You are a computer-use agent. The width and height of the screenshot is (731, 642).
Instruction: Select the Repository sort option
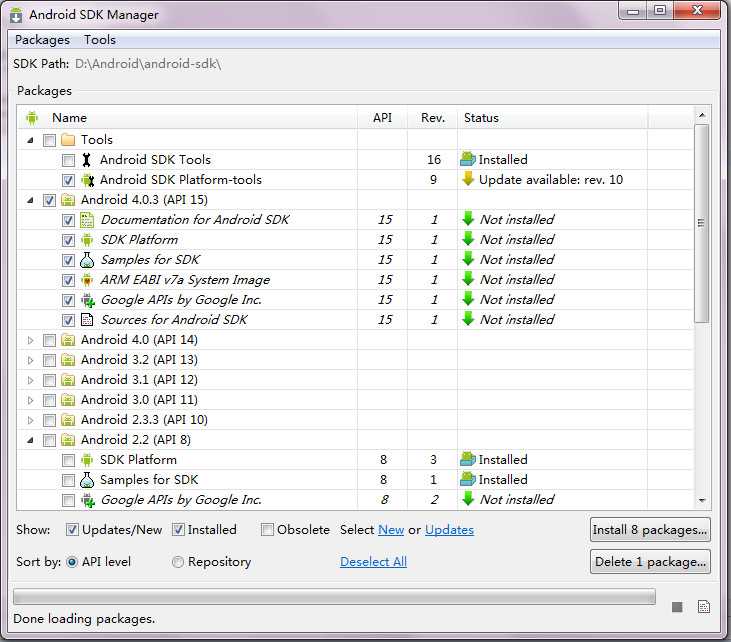(x=178, y=562)
